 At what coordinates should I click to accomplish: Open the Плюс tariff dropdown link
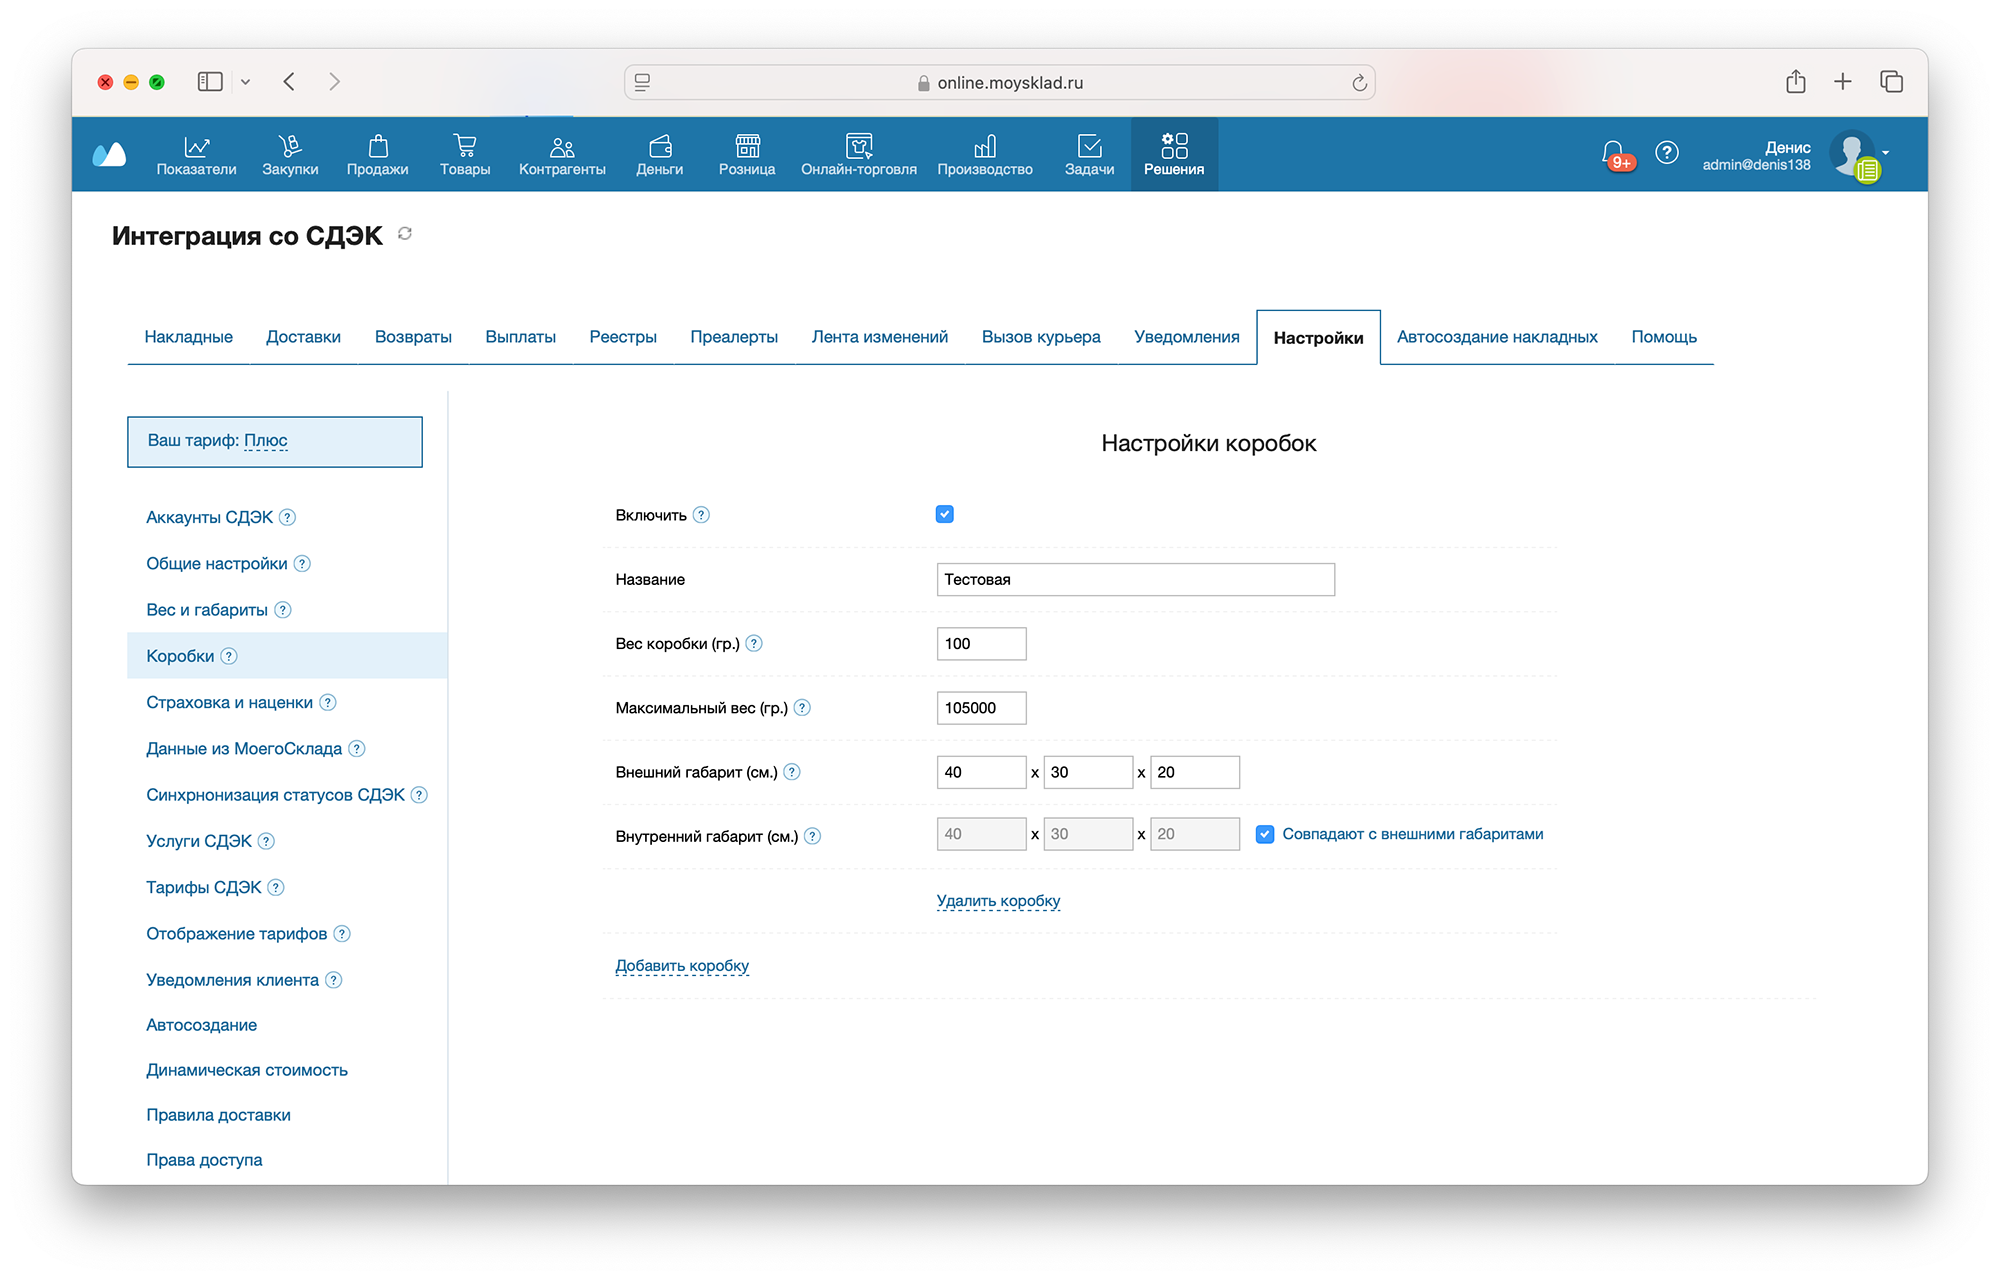pos(266,440)
